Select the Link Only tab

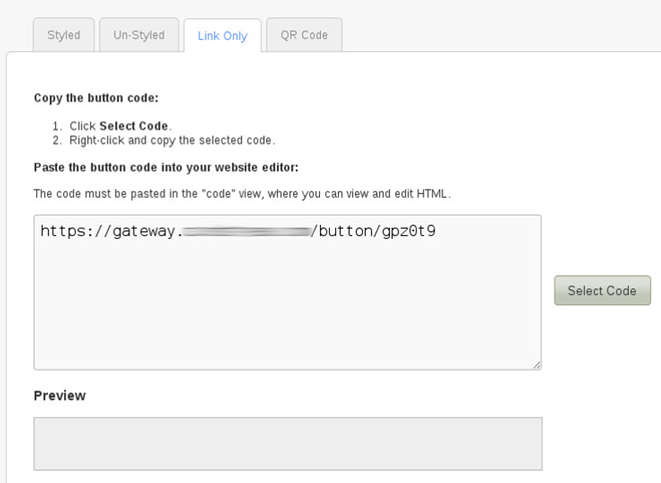point(223,36)
